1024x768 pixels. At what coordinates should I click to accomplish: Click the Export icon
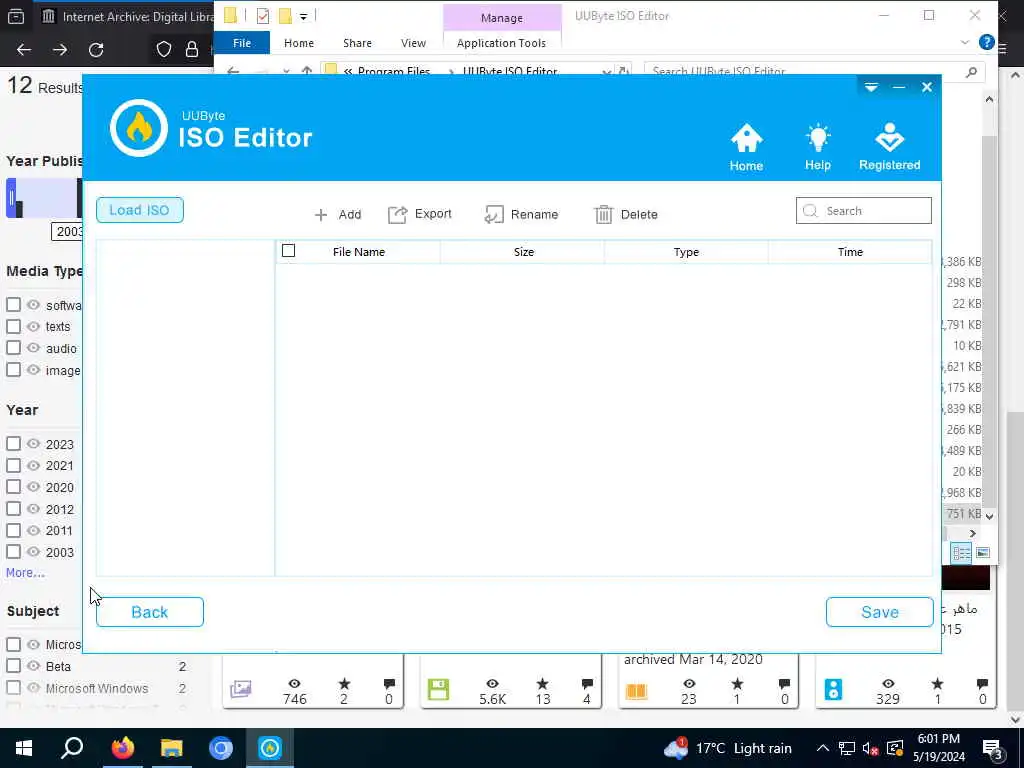coord(397,214)
